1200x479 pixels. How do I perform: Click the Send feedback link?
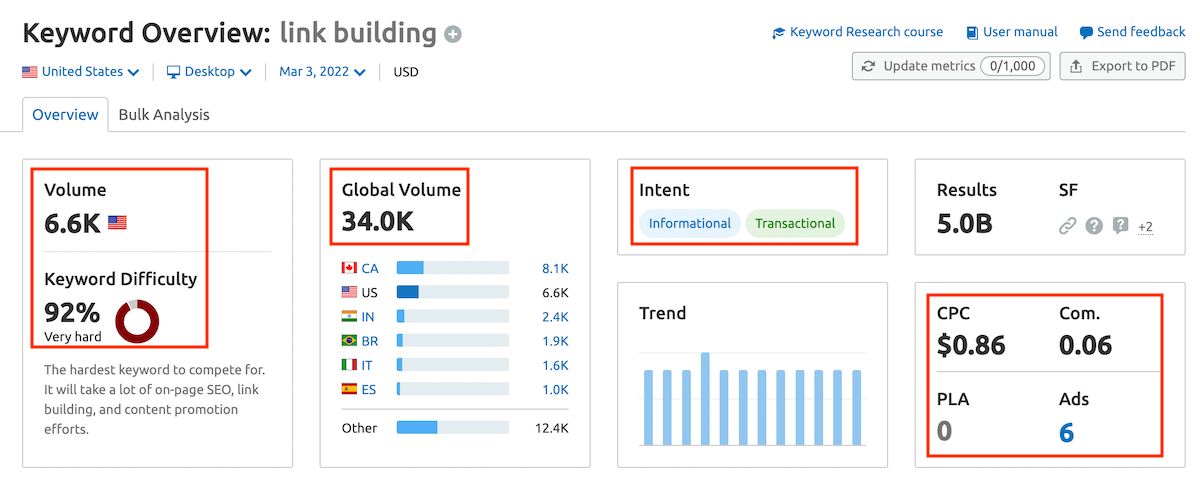click(1132, 32)
